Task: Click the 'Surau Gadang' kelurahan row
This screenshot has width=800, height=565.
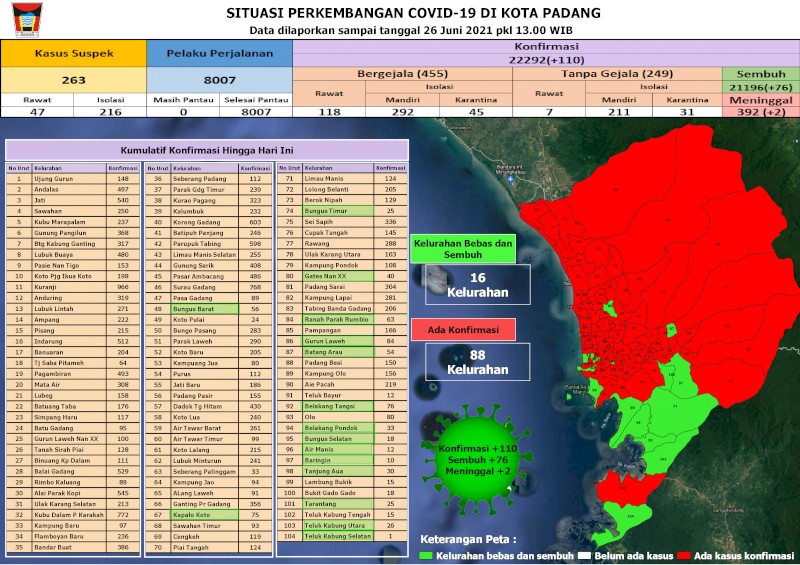Action: pyautogui.click(x=209, y=287)
